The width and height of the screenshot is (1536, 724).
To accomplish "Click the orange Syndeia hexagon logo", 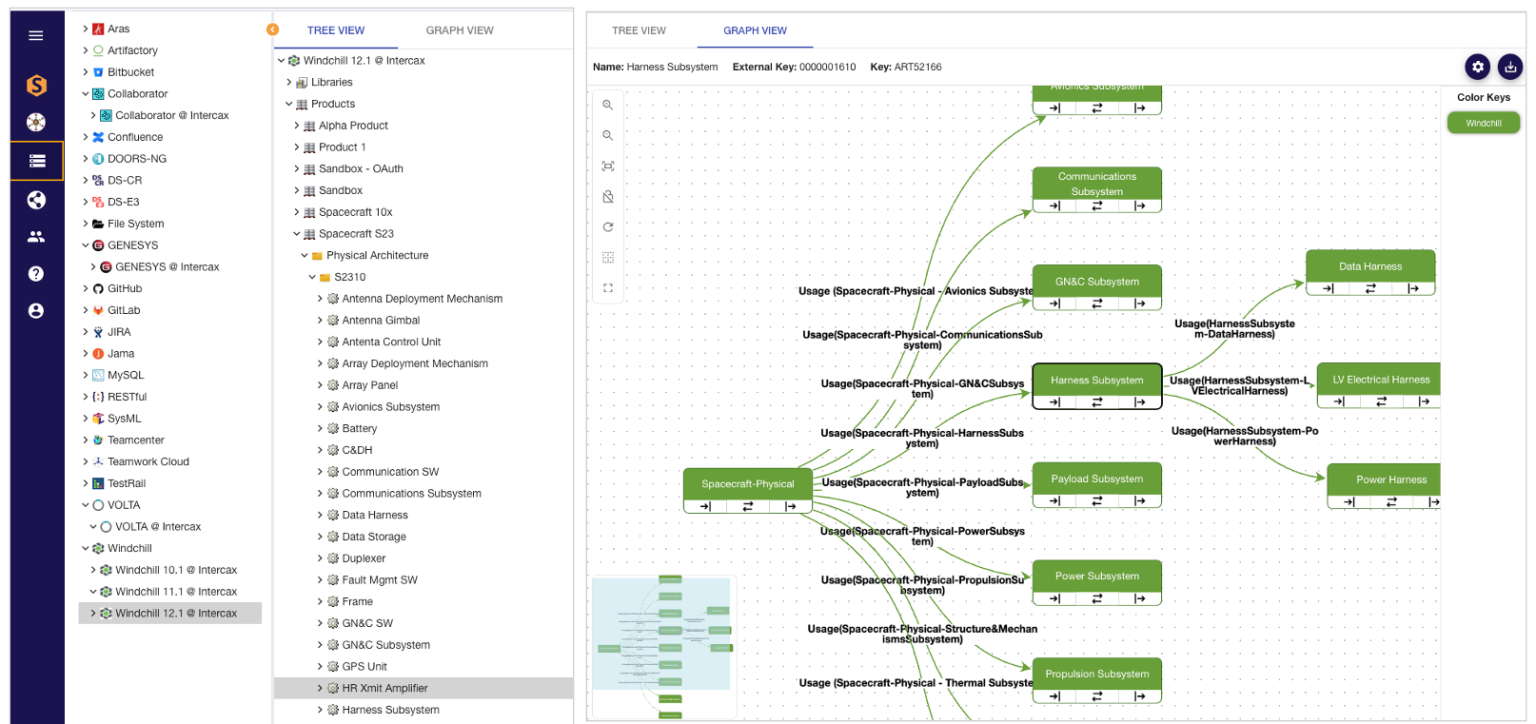I will click(36, 86).
